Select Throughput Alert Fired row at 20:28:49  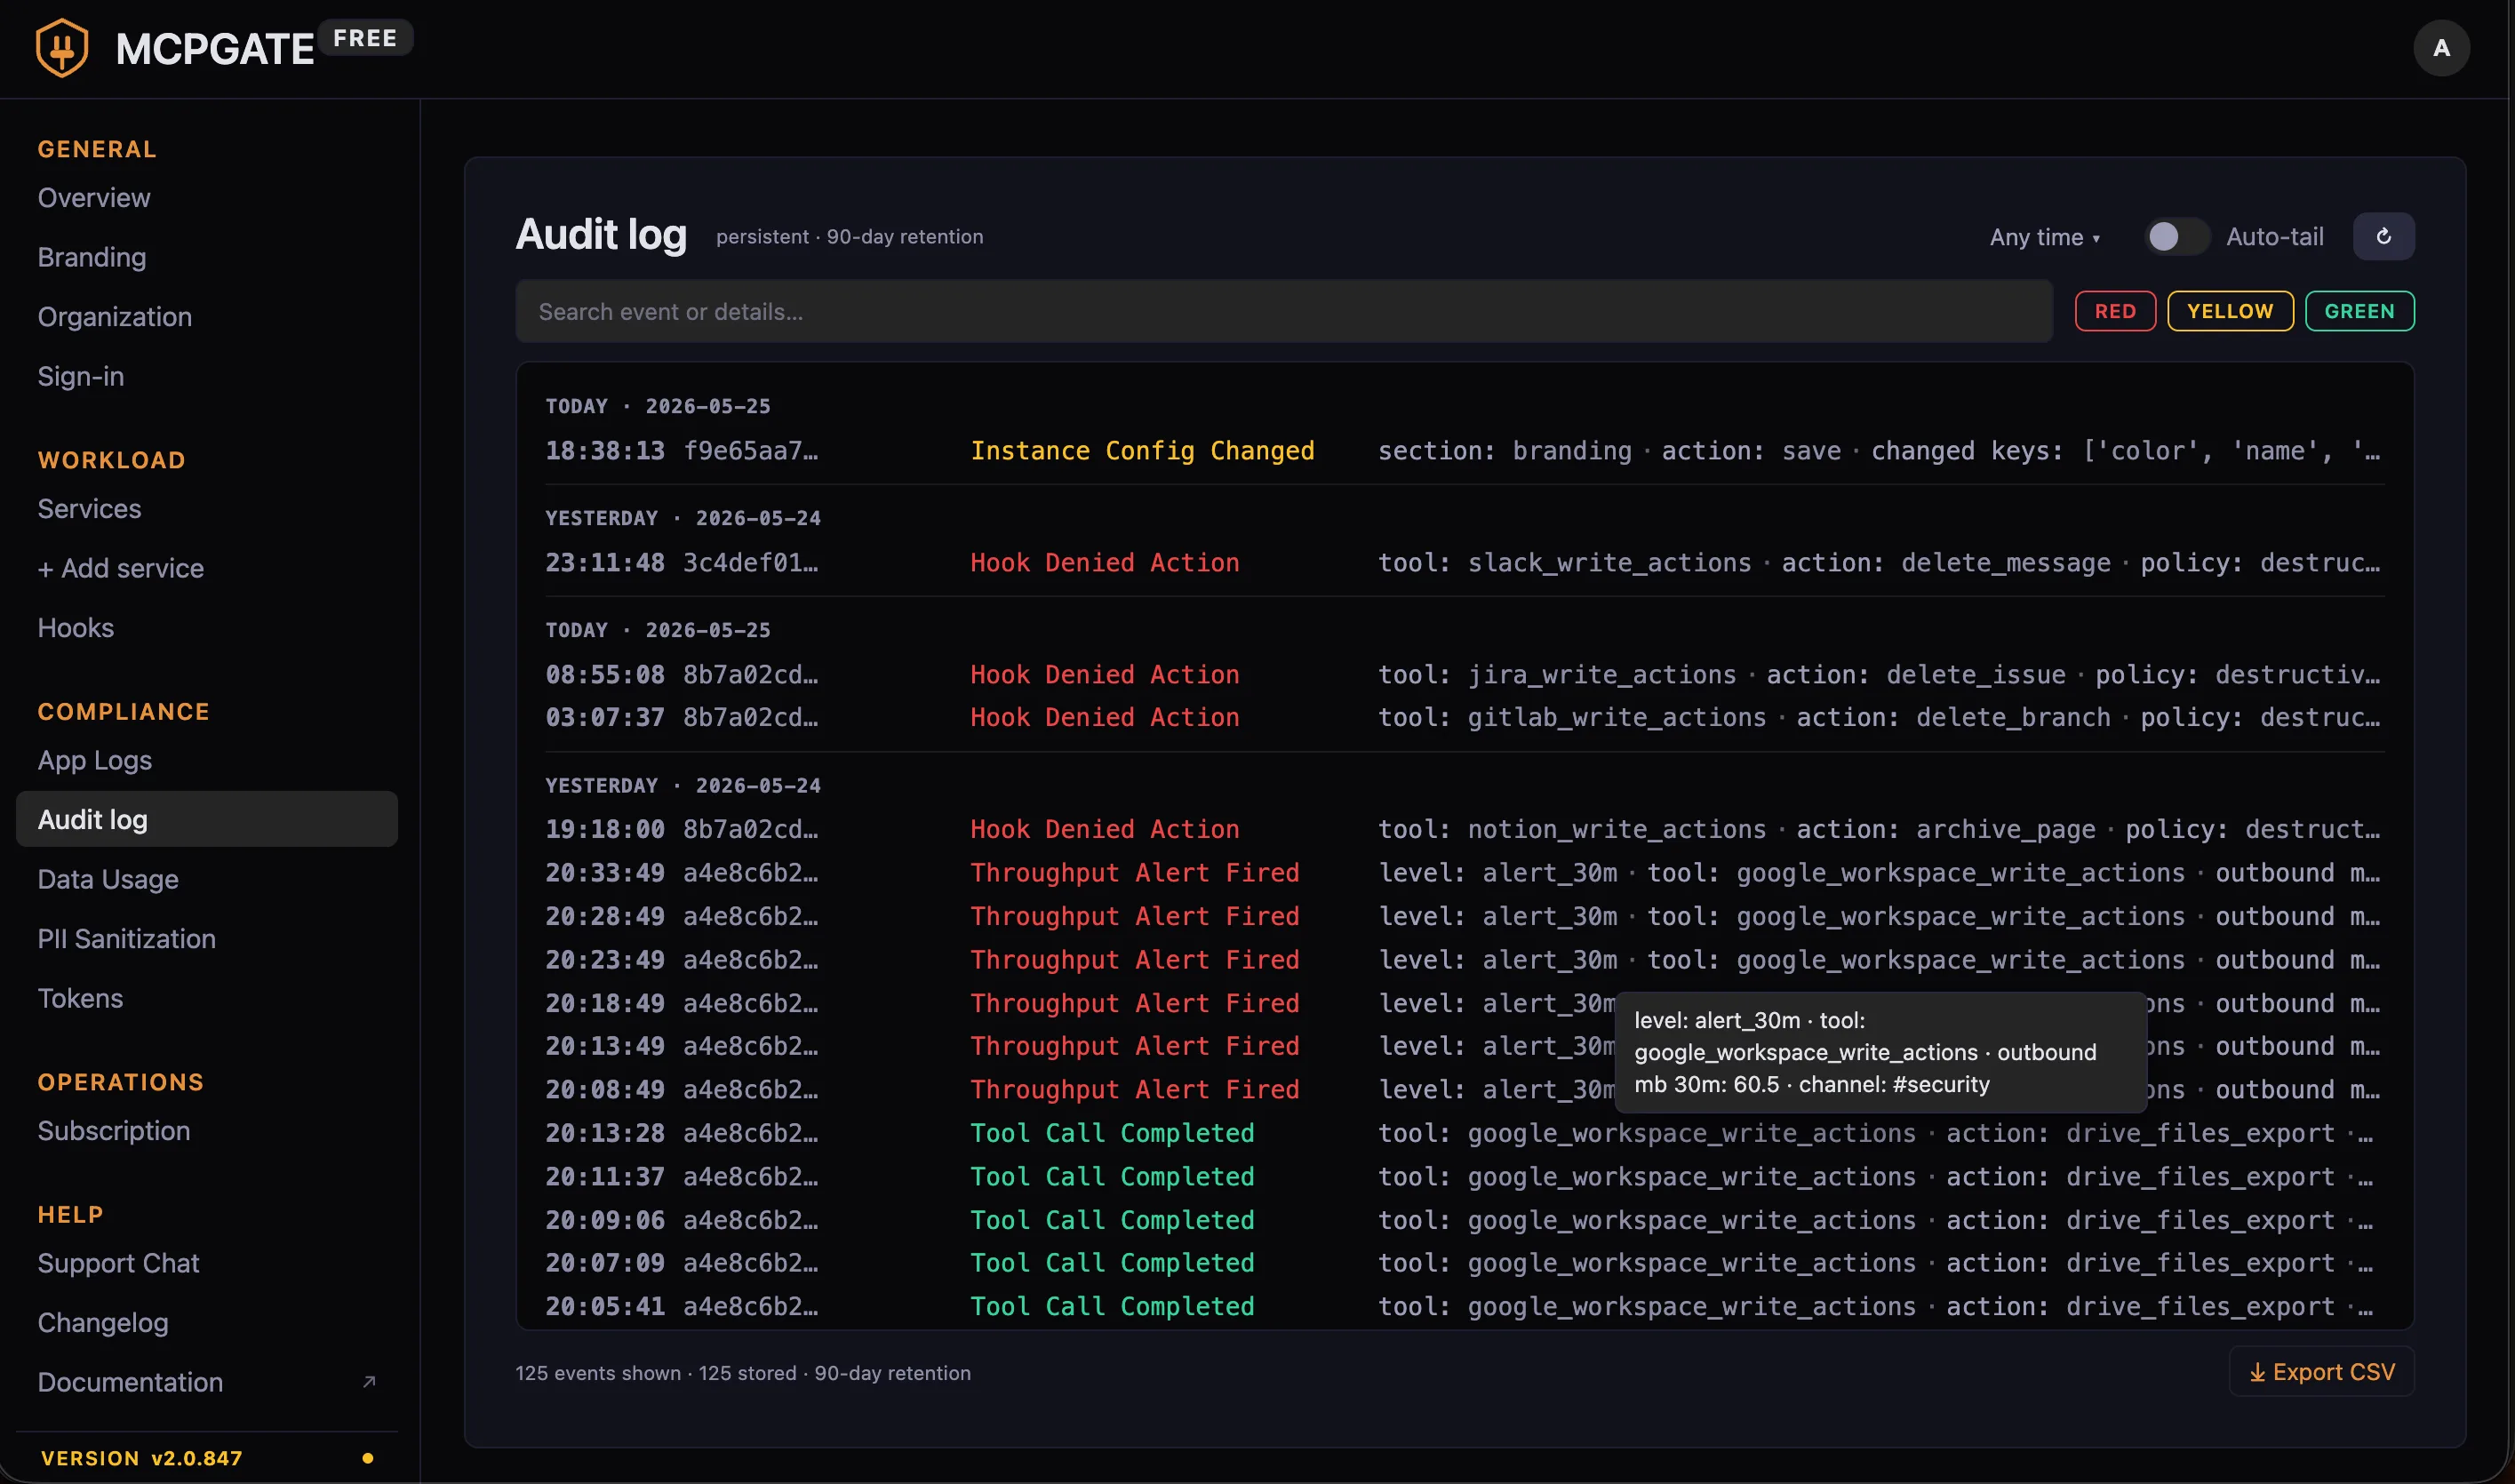[x=1464, y=917]
